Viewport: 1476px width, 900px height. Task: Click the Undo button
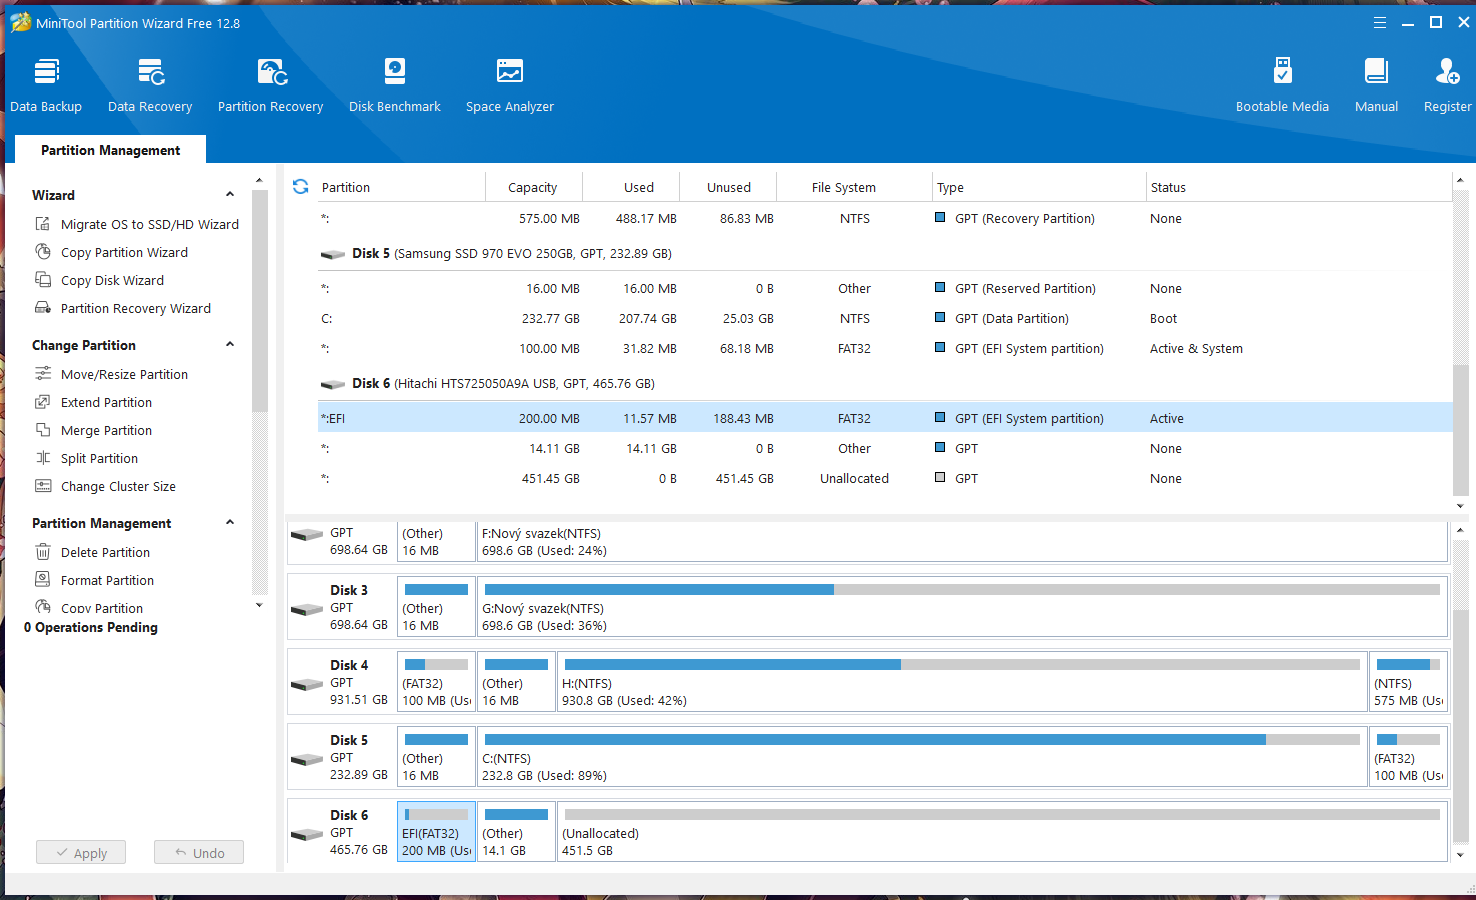[x=199, y=853]
